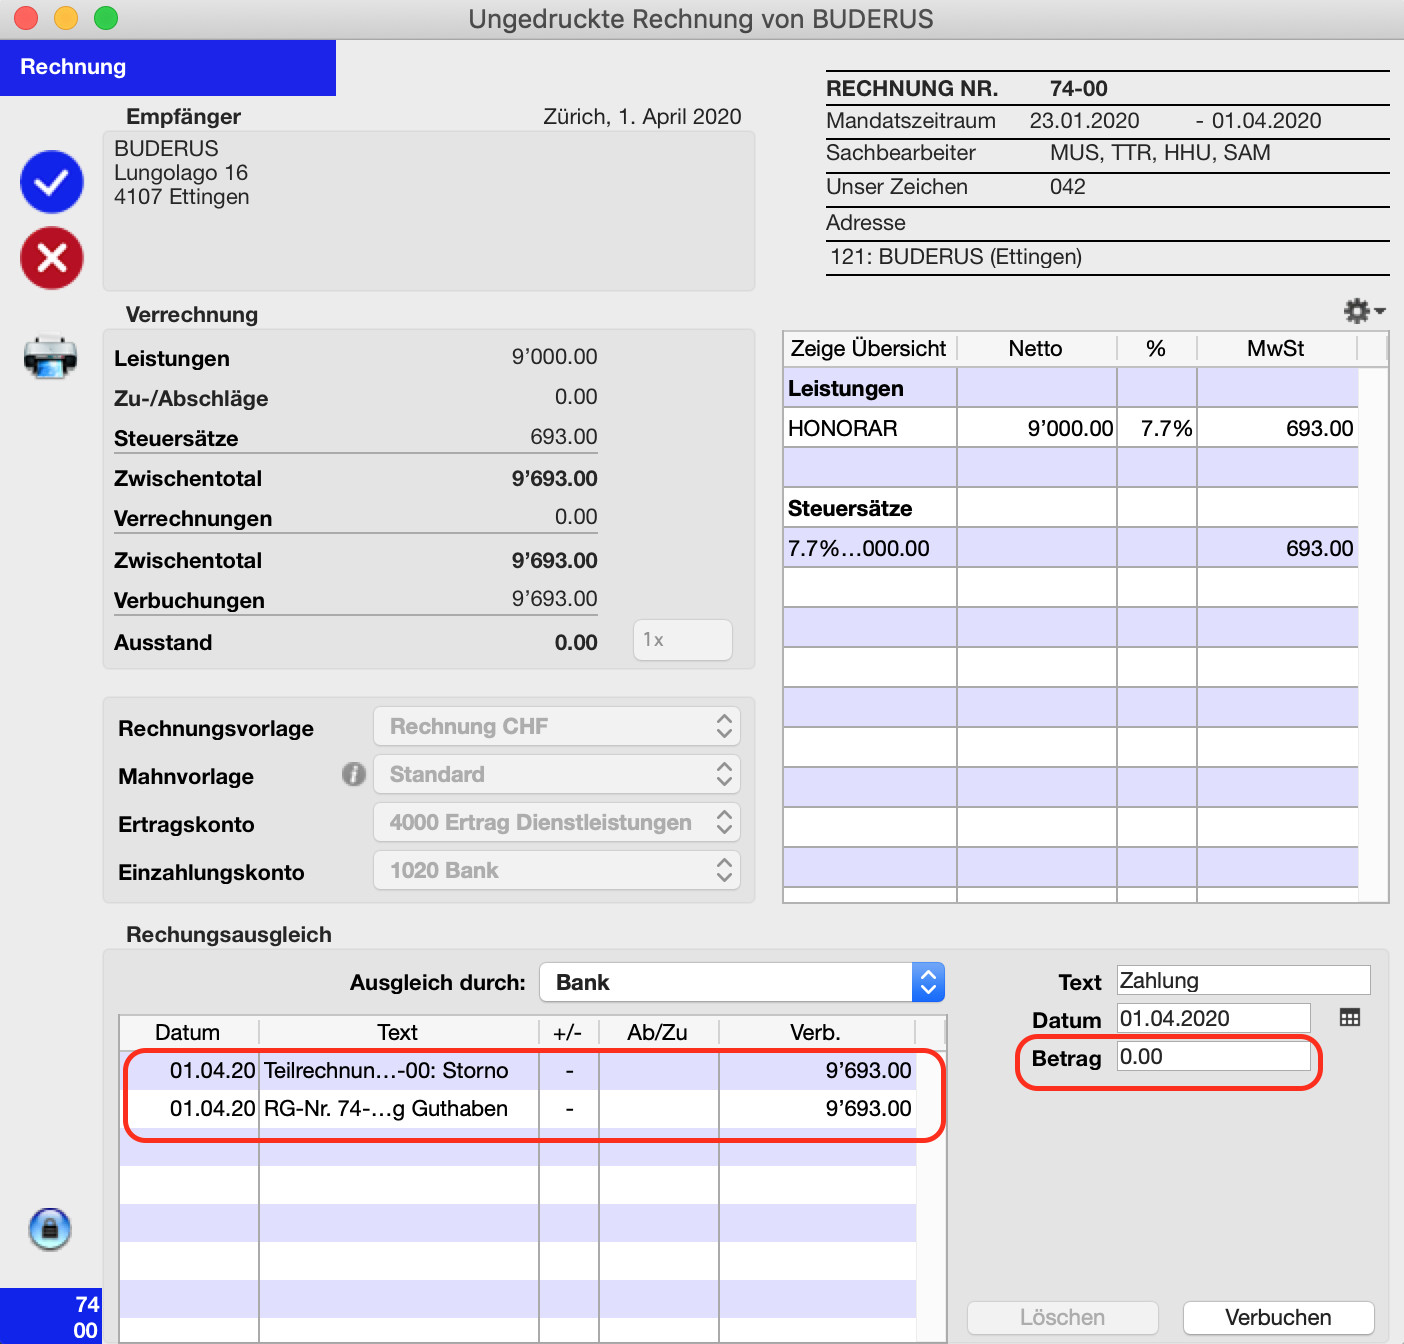The width and height of the screenshot is (1404, 1344).
Task: Open the gear settings menu
Action: tap(1363, 311)
